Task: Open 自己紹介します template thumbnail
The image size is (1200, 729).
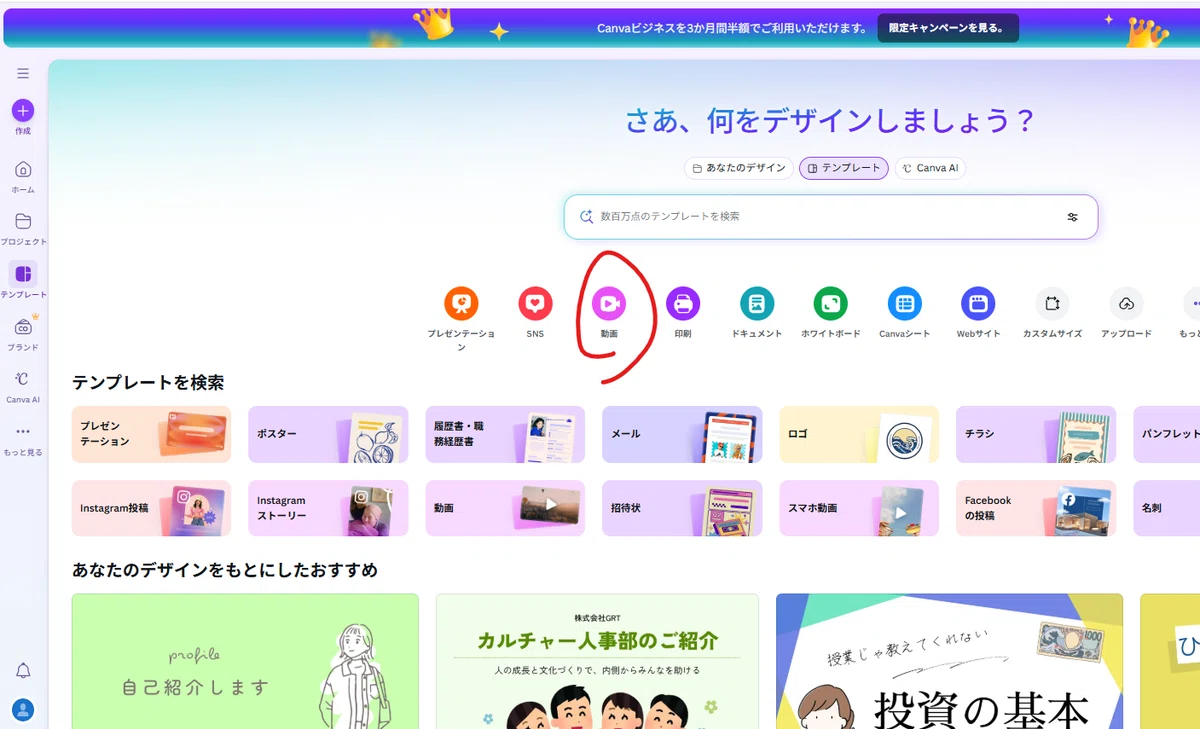Action: point(245,661)
